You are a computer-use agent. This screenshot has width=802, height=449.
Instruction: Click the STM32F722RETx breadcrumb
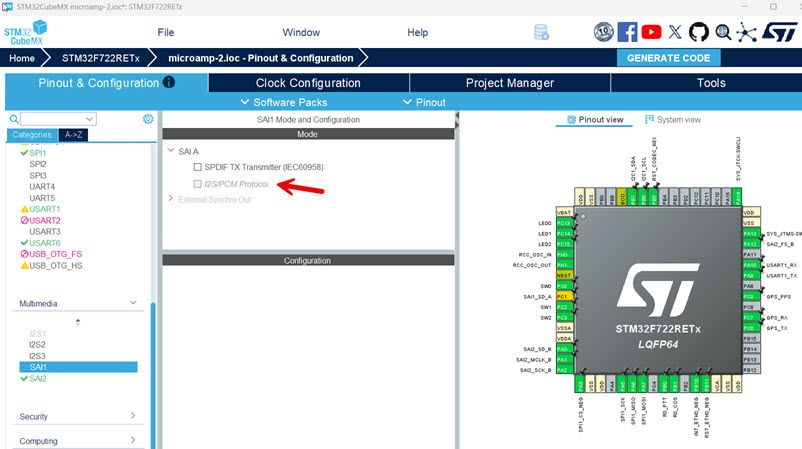(x=101, y=58)
